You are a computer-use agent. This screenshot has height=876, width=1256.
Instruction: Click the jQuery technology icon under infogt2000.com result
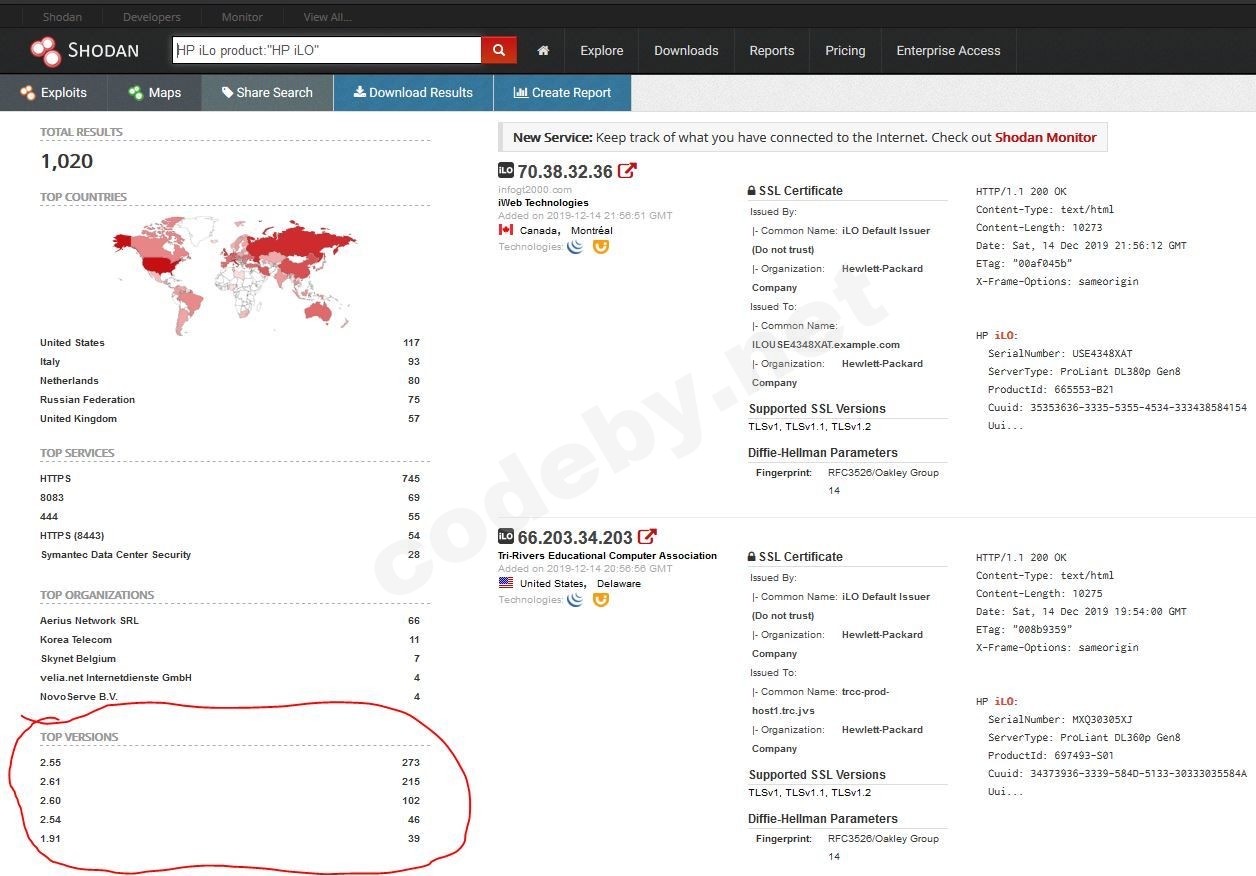pos(575,246)
